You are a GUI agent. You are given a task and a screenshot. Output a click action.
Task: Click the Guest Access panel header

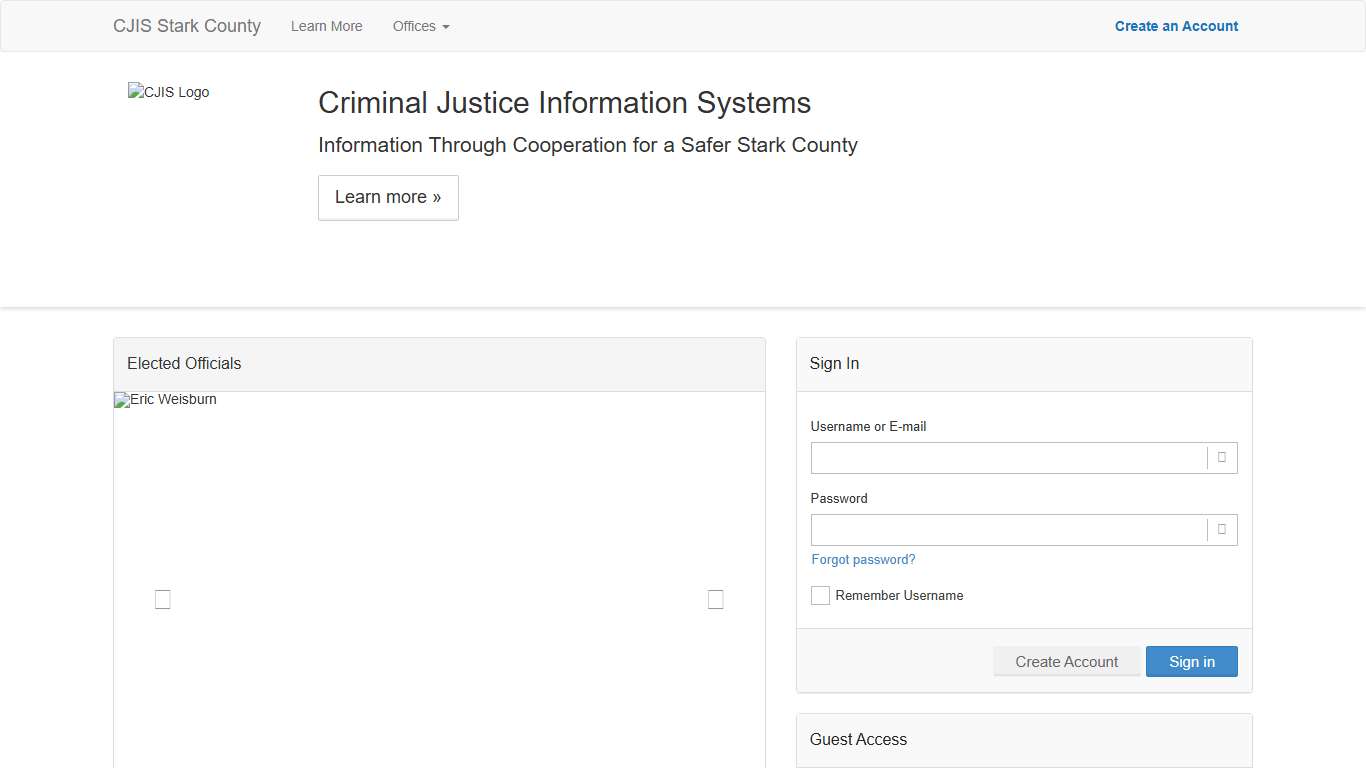[x=858, y=739]
